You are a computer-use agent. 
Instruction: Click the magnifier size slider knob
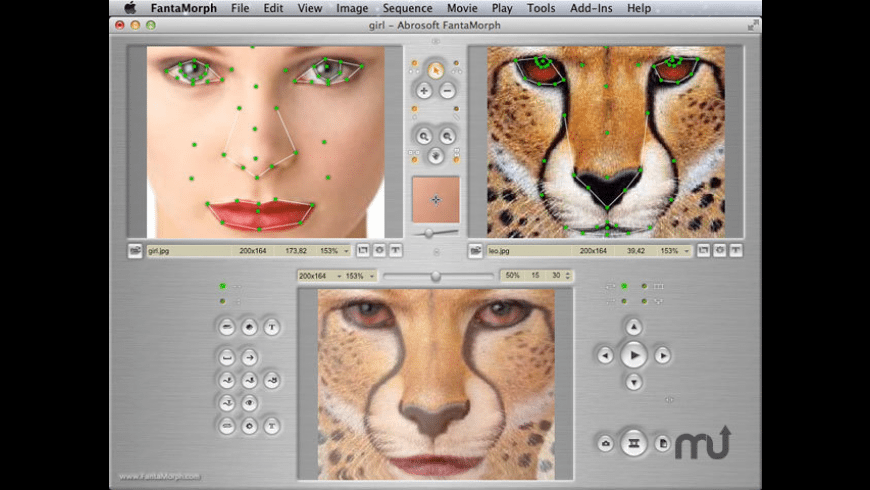(429, 234)
